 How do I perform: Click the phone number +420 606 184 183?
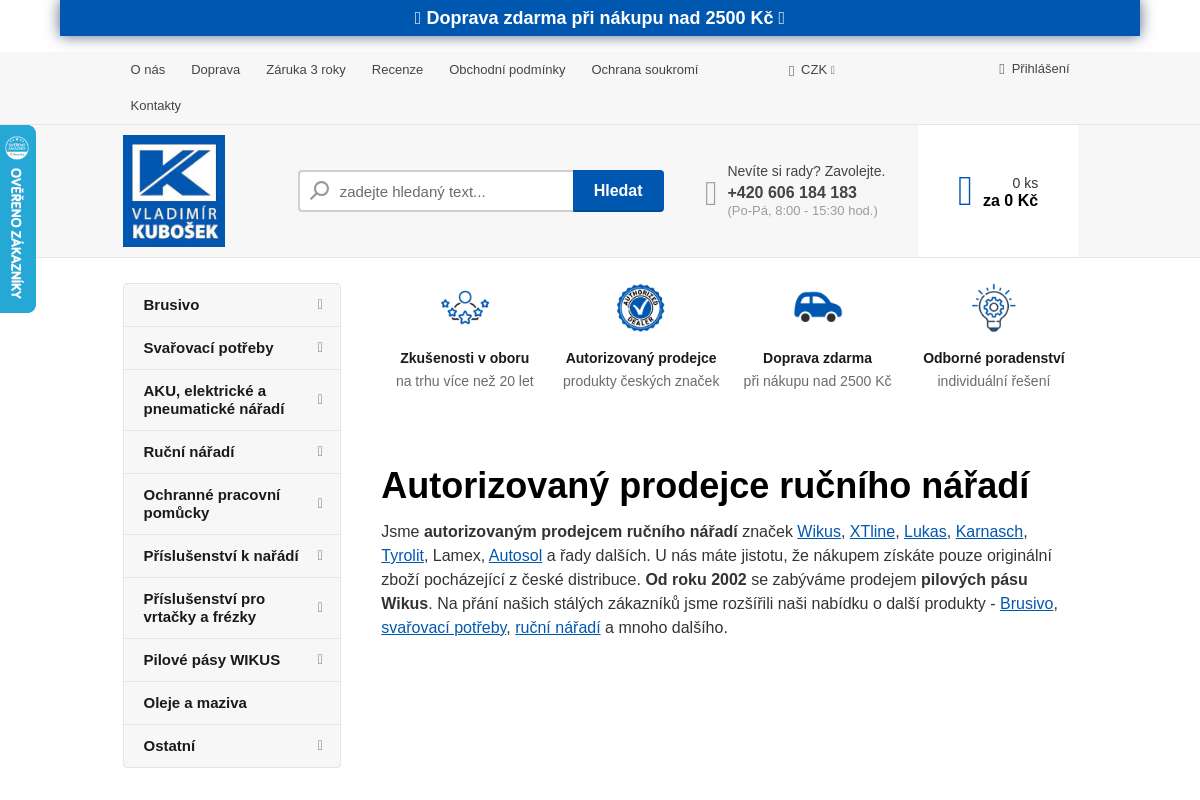pyautogui.click(x=792, y=193)
